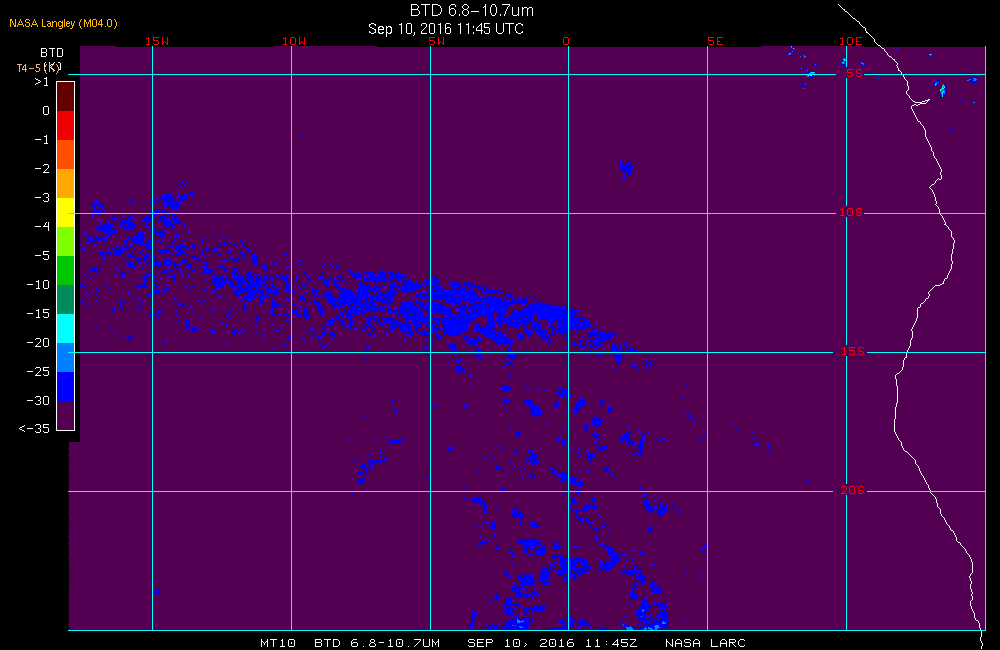Click footer timestamp 'SEP 10, 2016 11:45Z'
This screenshot has height=650, width=1000.
pyautogui.click(x=552, y=643)
